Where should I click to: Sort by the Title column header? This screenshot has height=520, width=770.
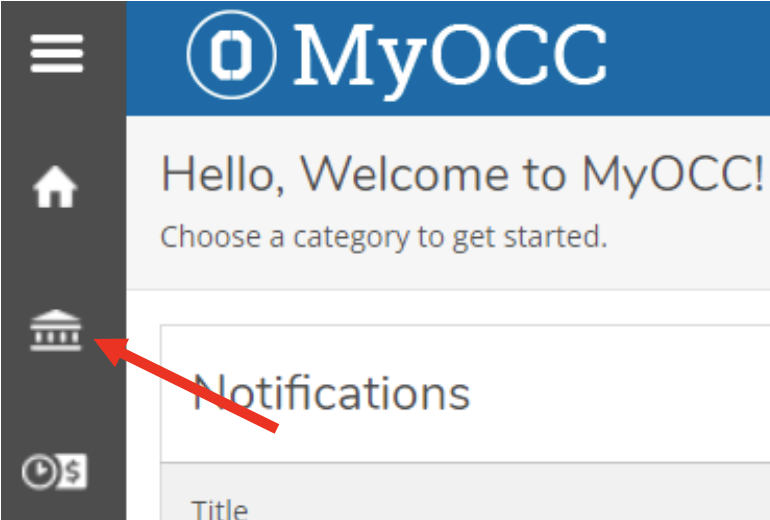(219, 509)
